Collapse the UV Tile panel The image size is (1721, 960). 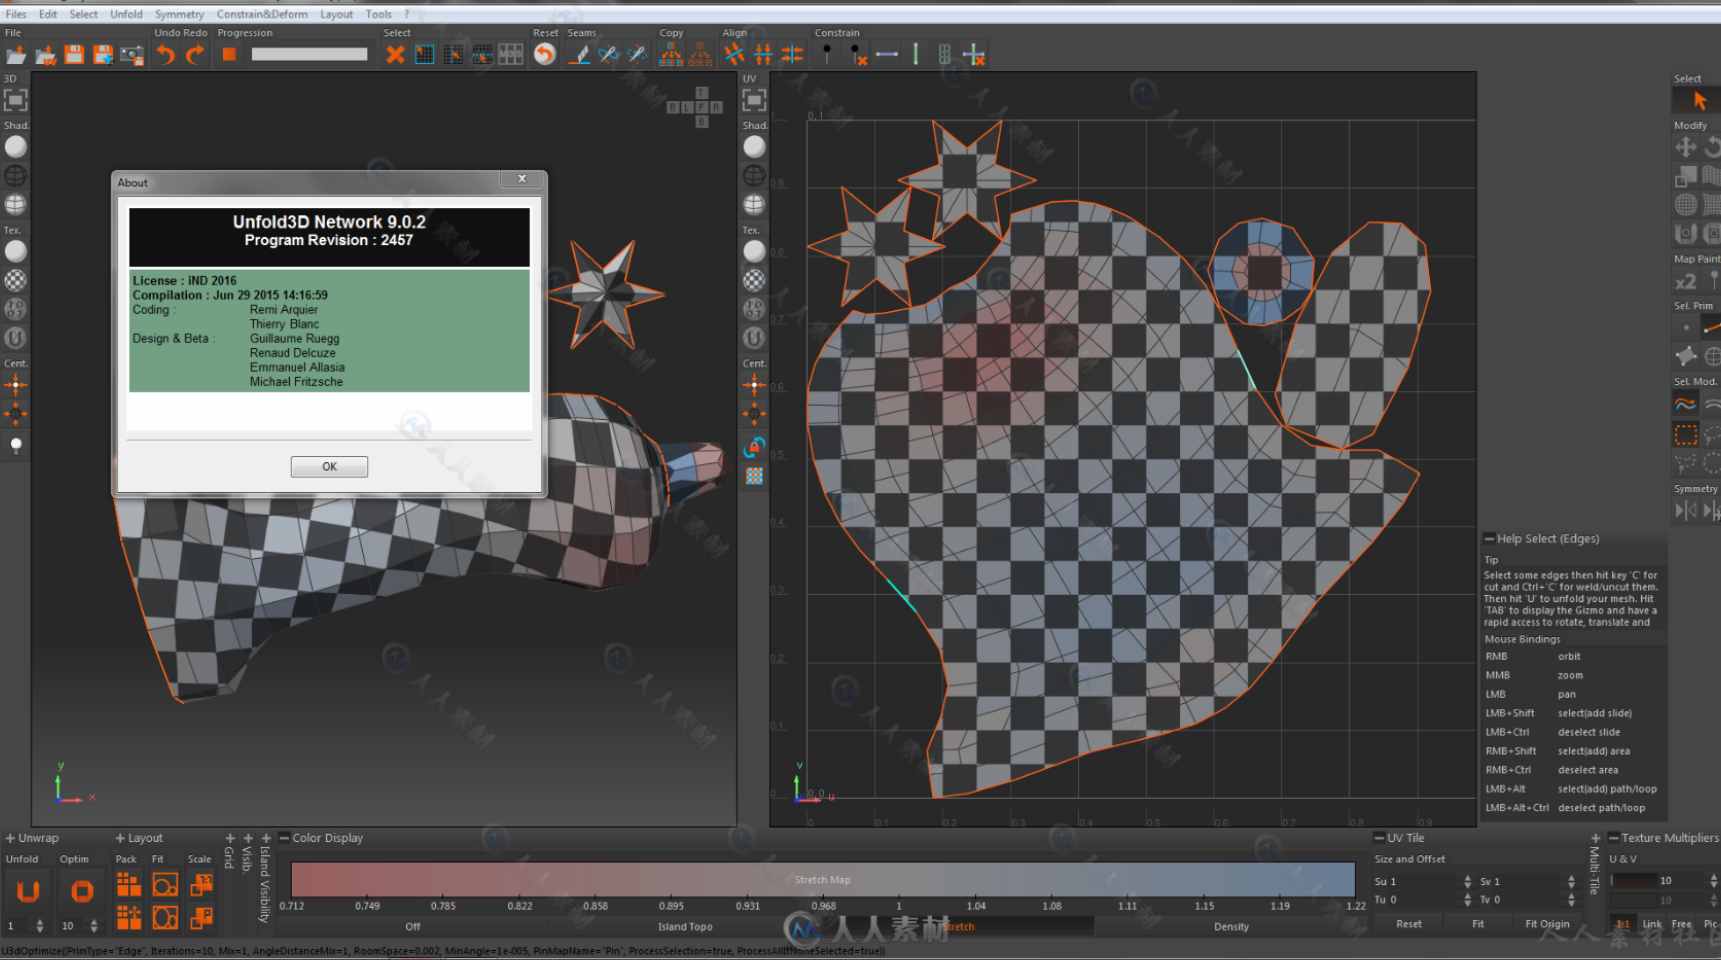pos(1379,838)
